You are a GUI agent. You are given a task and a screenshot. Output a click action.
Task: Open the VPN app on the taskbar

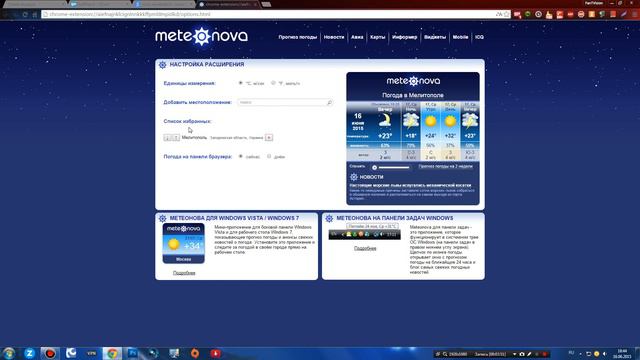[x=91, y=353]
